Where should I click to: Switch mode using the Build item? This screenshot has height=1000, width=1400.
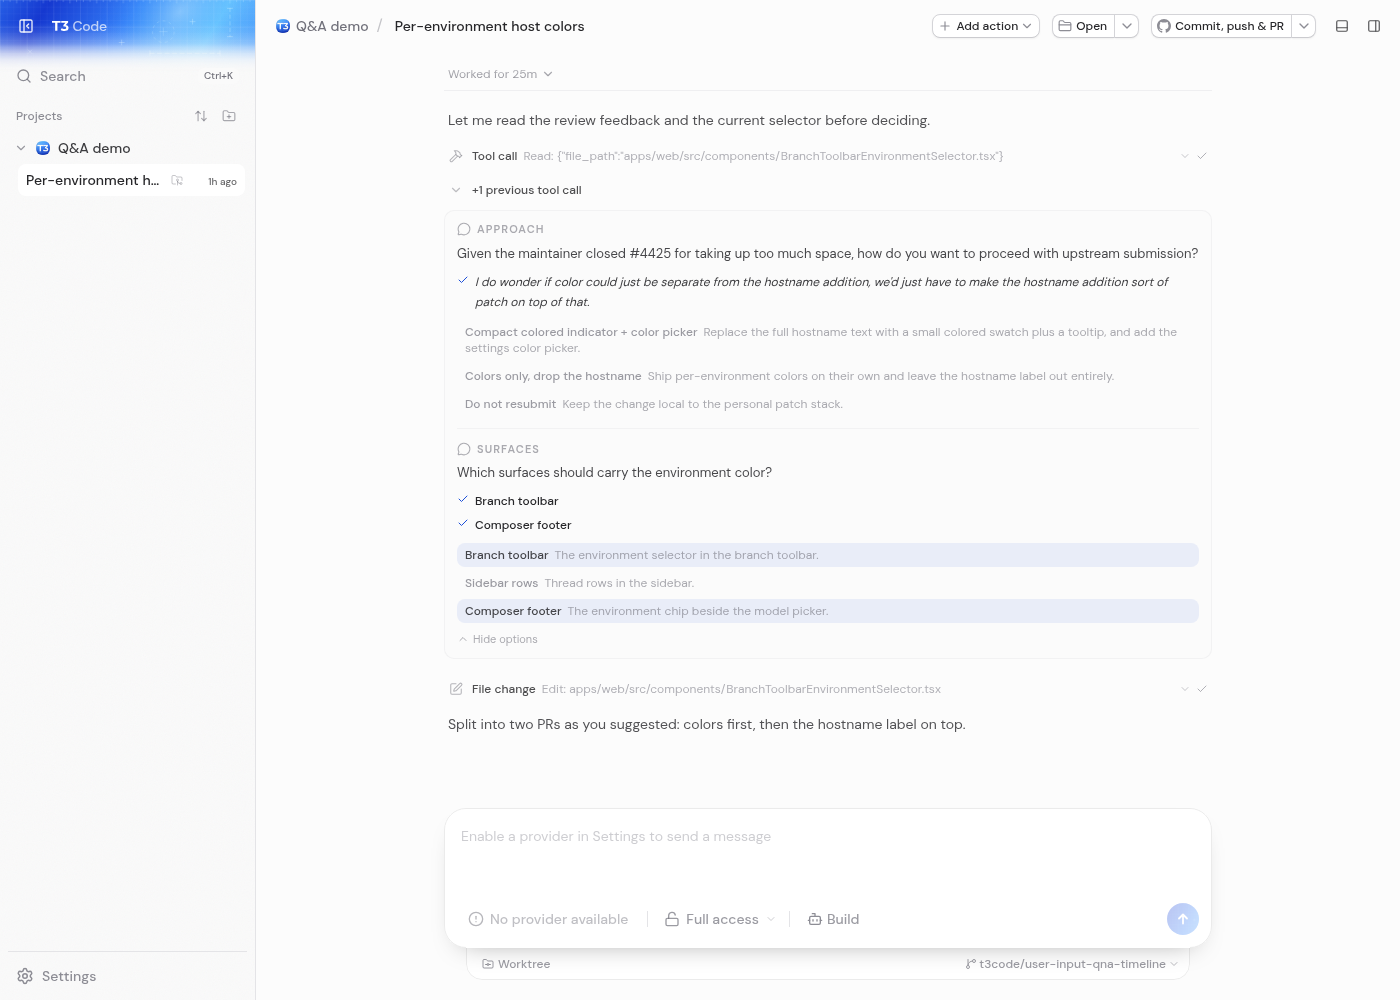[833, 919]
